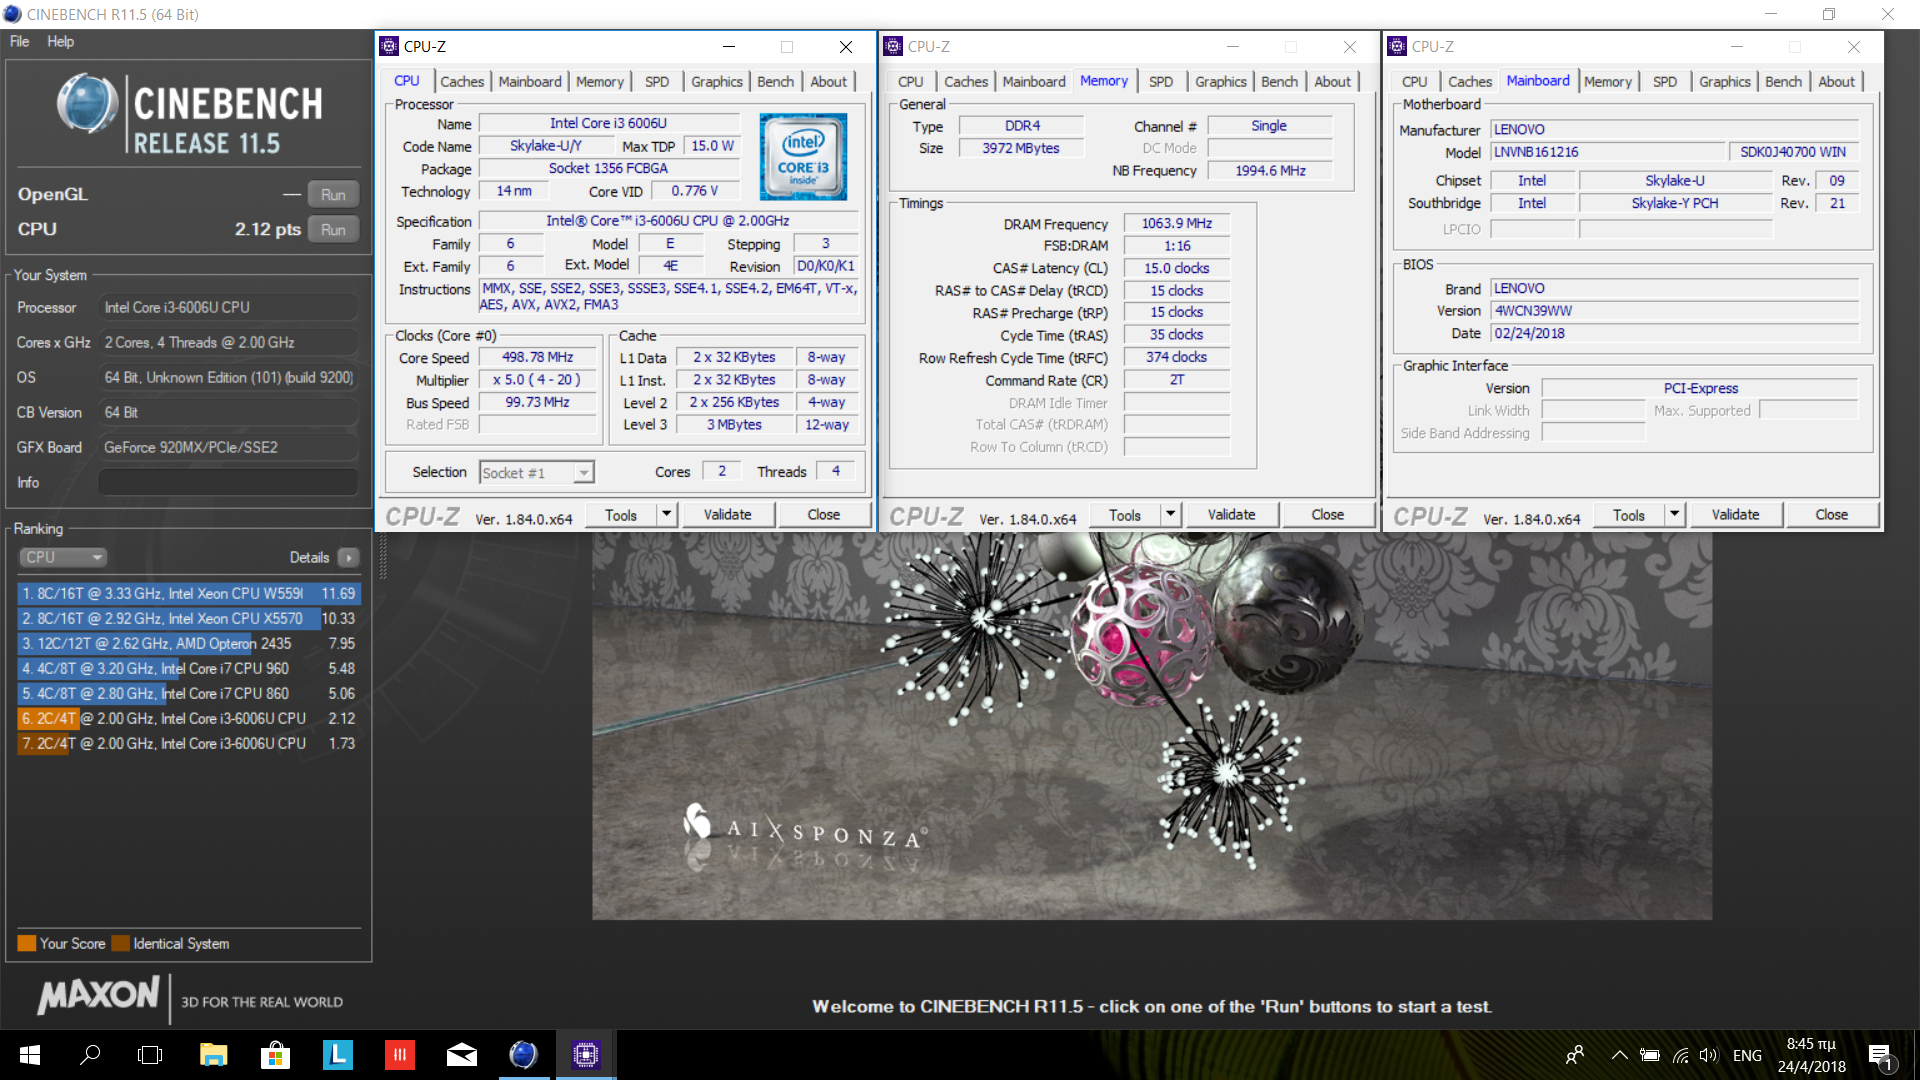Viewport: 1920px width, 1080px height.
Task: Click the rendered scene preview image
Action: (x=1151, y=725)
